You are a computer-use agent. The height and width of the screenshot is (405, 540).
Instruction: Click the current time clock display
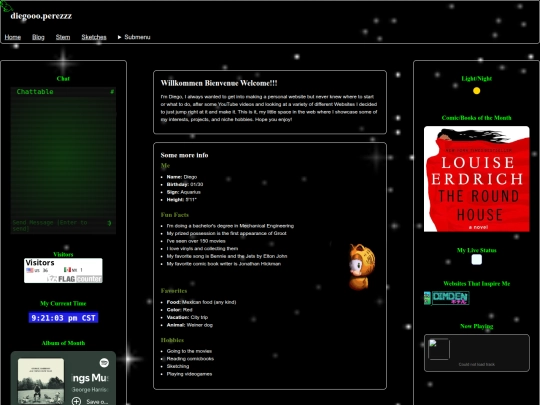63,318
